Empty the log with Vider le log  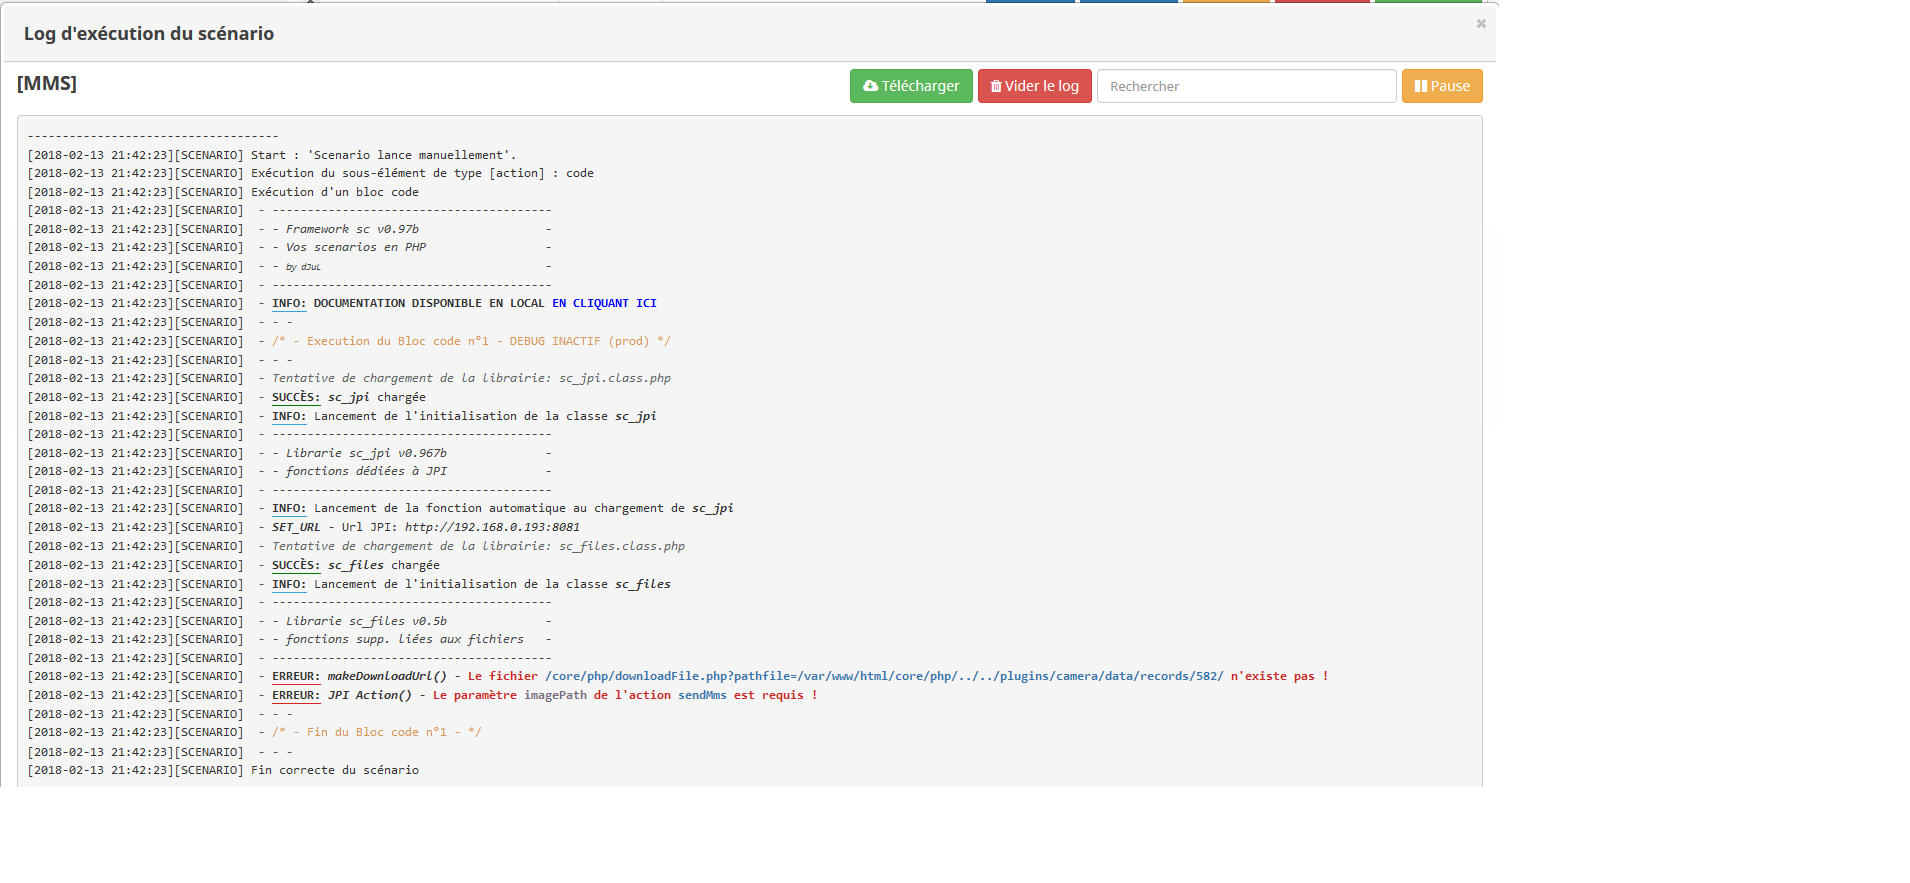tap(1034, 86)
